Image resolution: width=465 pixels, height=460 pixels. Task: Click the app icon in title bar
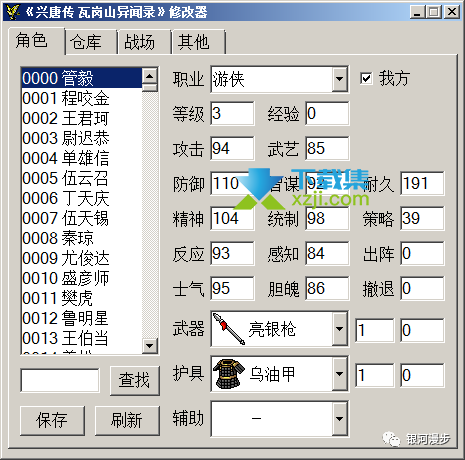tap(13, 12)
